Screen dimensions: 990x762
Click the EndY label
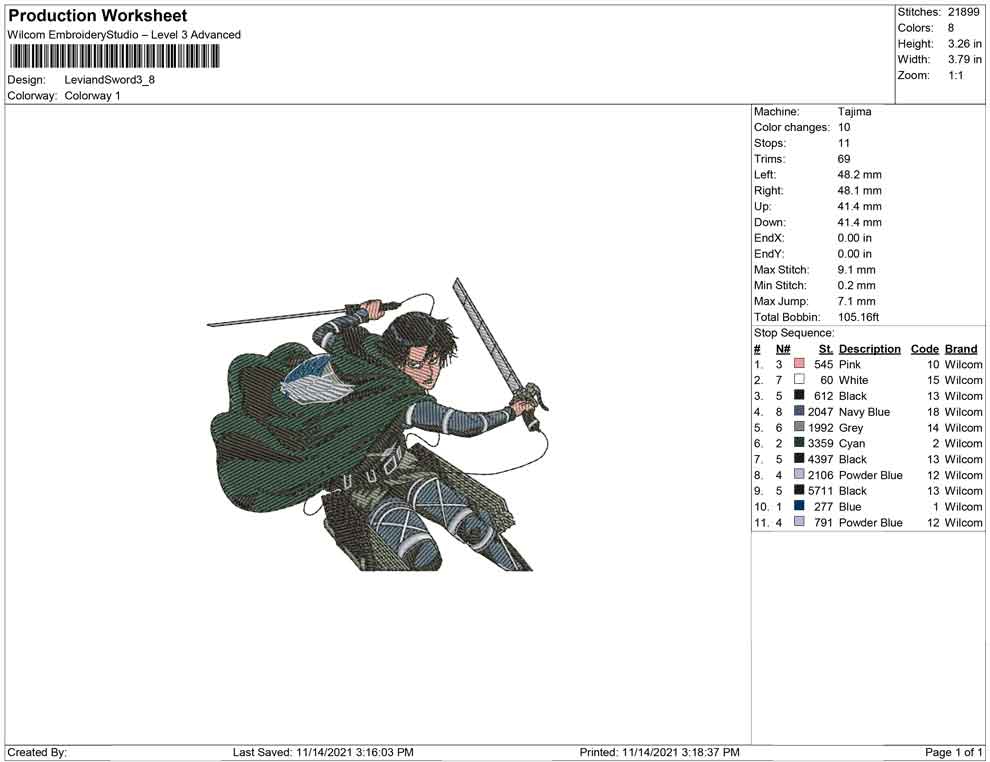(x=769, y=254)
